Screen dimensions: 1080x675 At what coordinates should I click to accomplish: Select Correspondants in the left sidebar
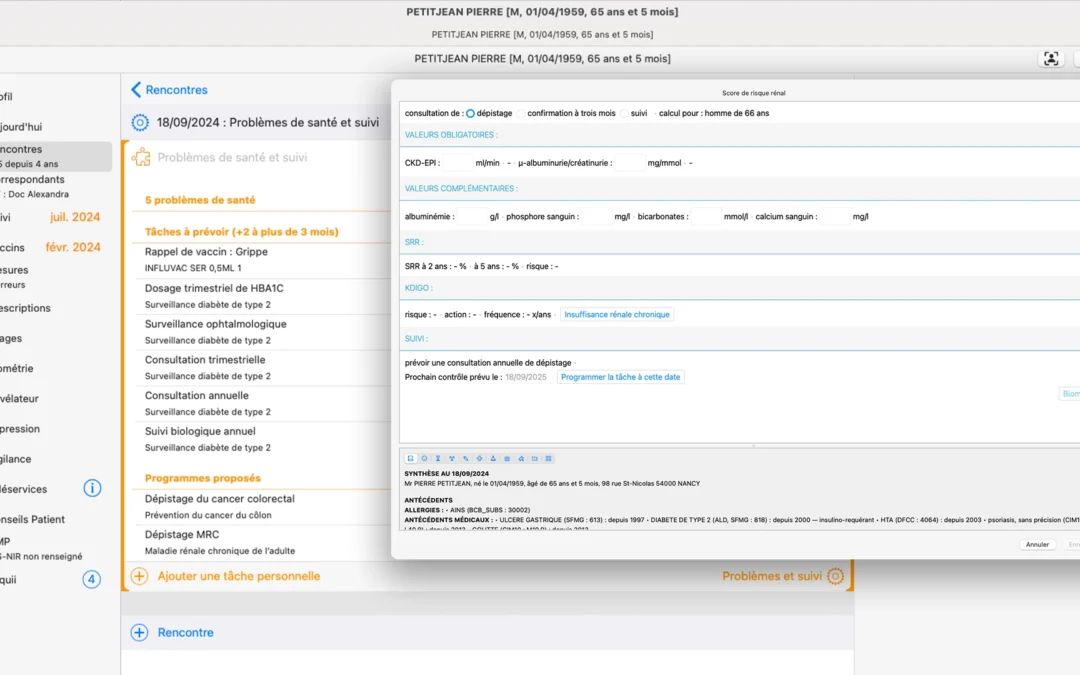32,179
